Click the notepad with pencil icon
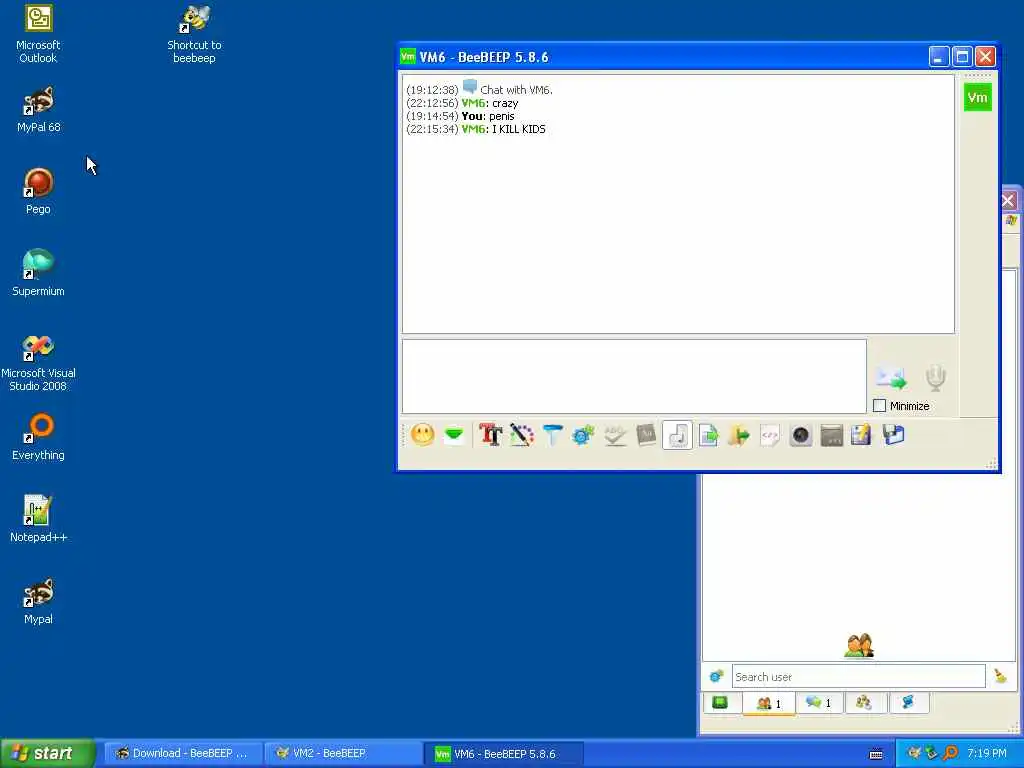 click(x=861, y=435)
